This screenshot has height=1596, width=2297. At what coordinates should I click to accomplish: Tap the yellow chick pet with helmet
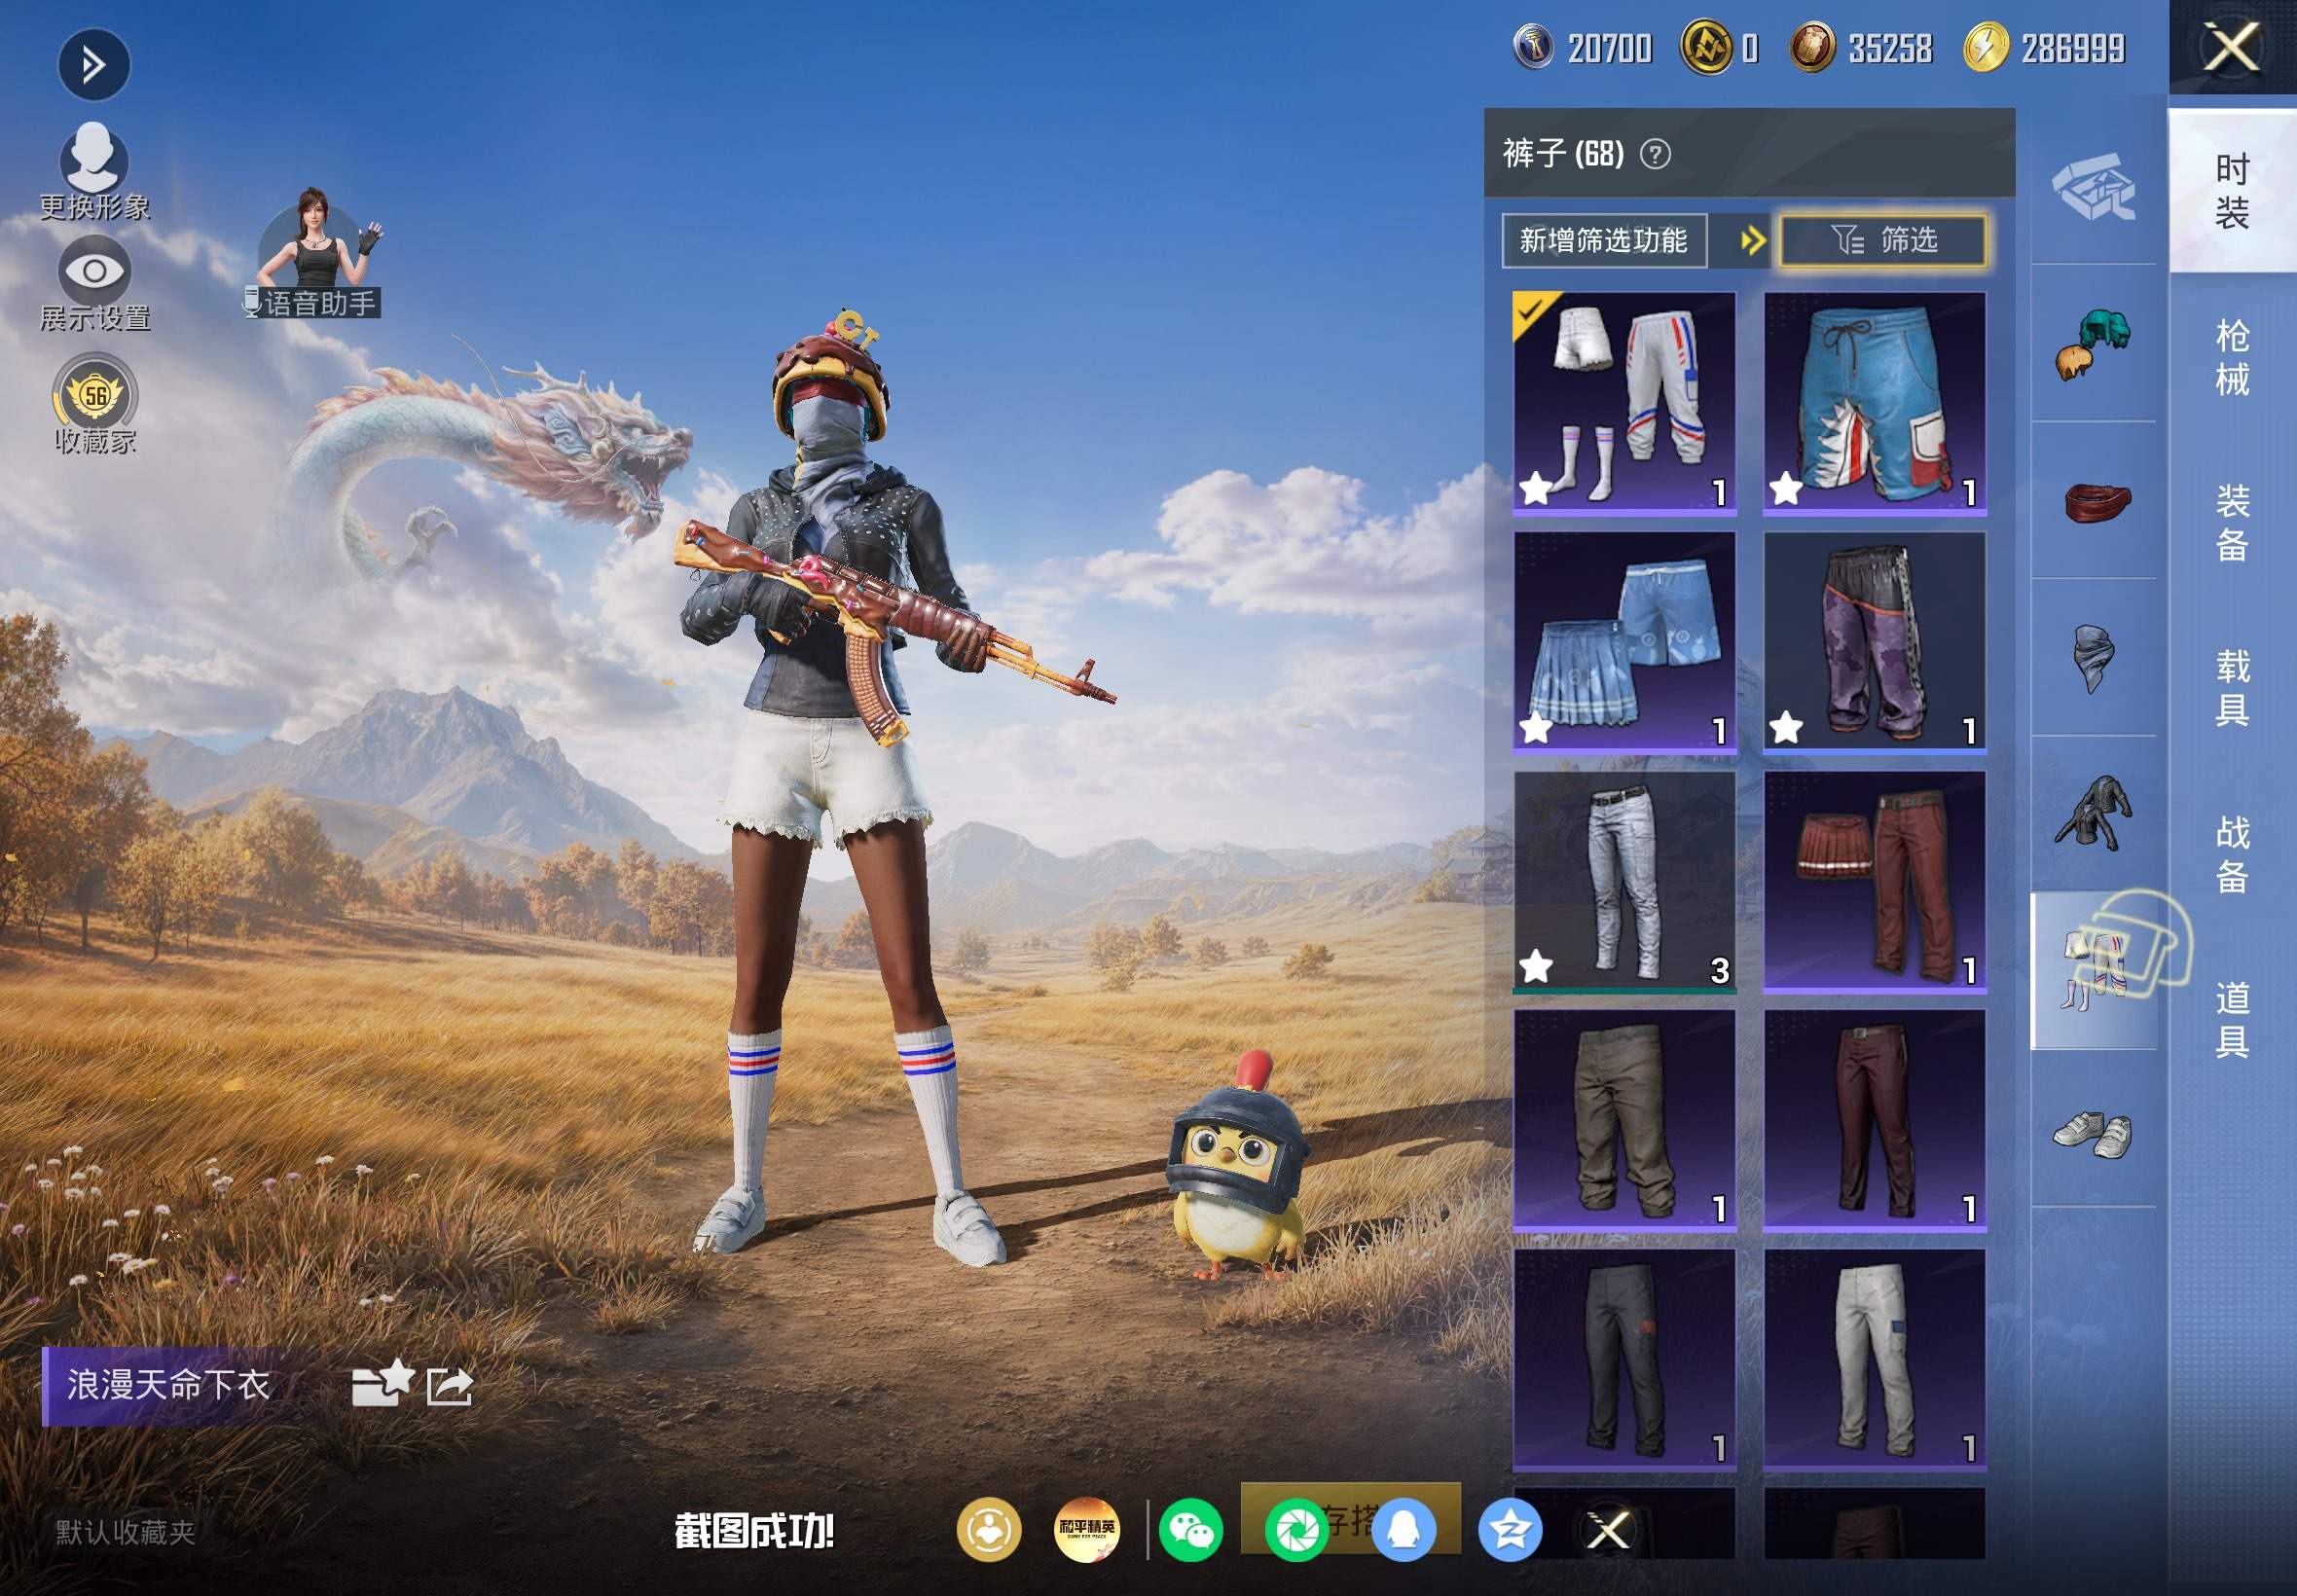(x=1240, y=1165)
